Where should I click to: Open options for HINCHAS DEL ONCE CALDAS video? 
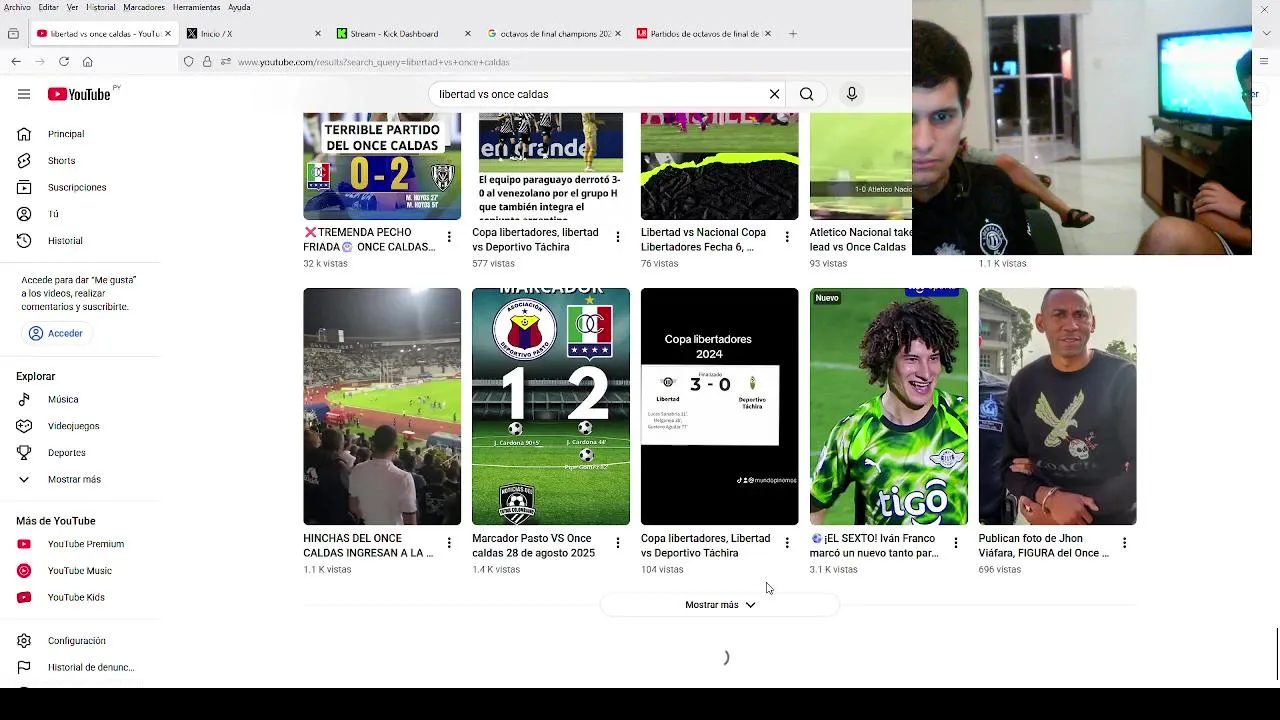(449, 543)
